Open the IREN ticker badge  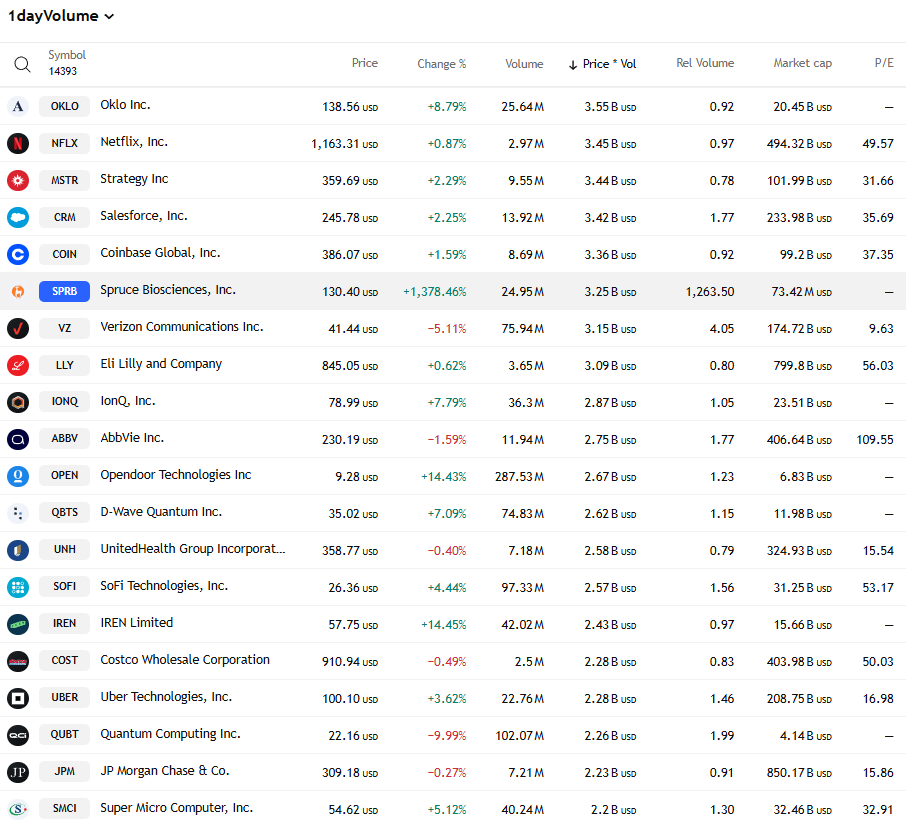[65, 624]
